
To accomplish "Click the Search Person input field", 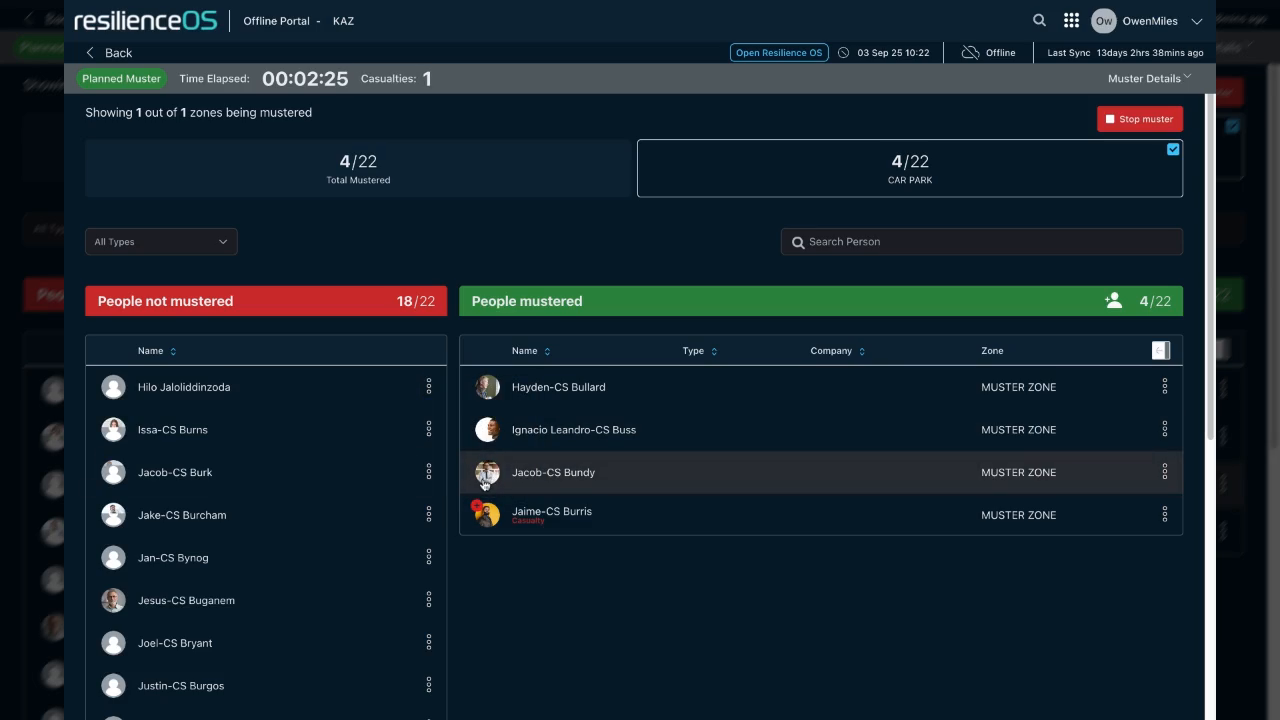I will tap(982, 241).
